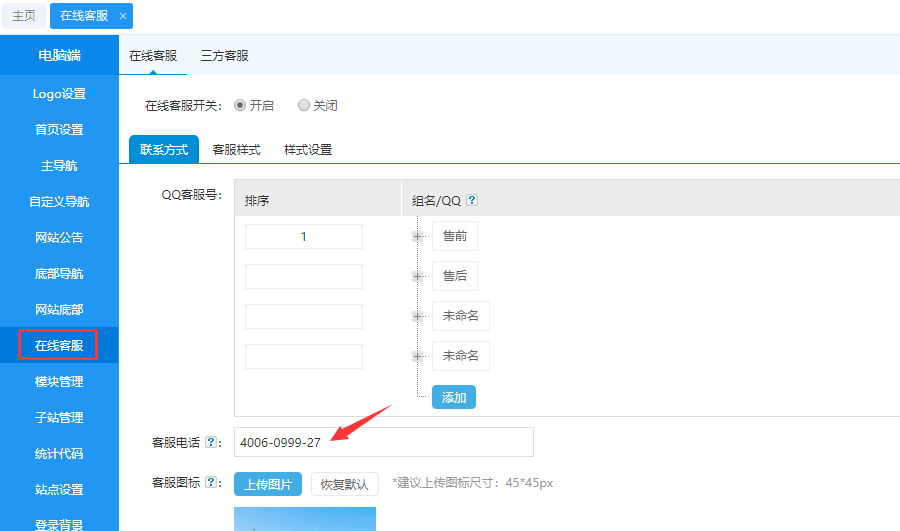The height and width of the screenshot is (531, 900).
Task: Expand the third 未命名 group node
Action: (416, 316)
